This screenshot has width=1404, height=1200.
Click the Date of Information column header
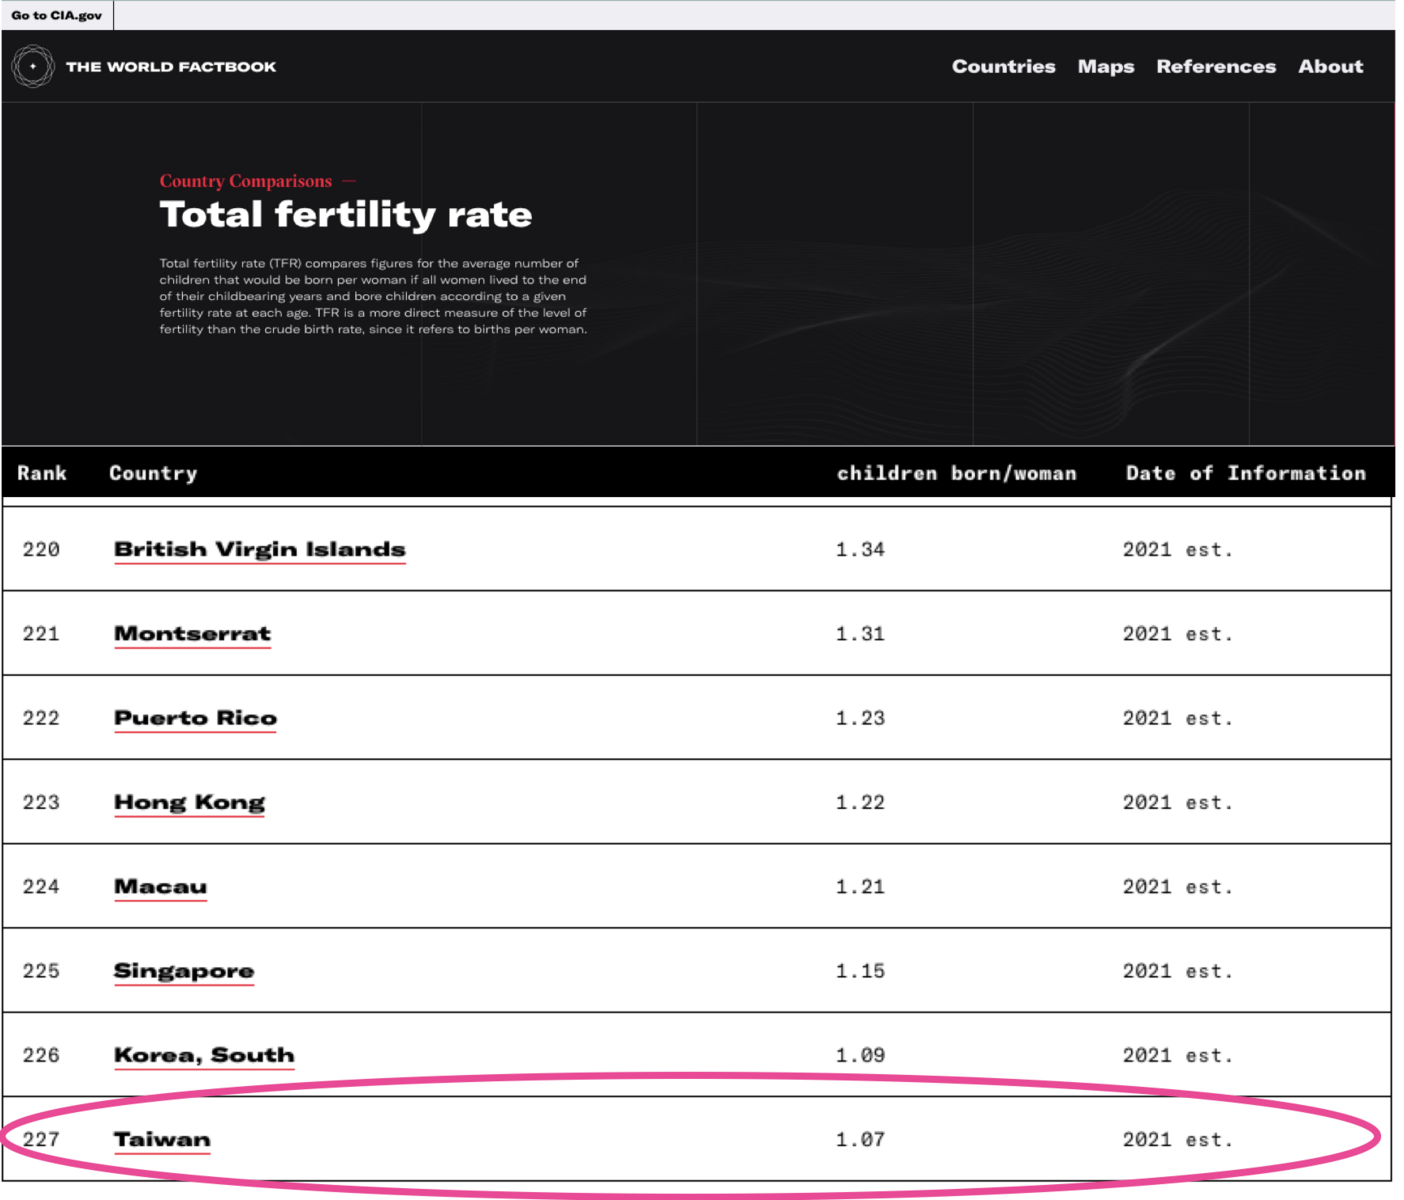(1245, 473)
